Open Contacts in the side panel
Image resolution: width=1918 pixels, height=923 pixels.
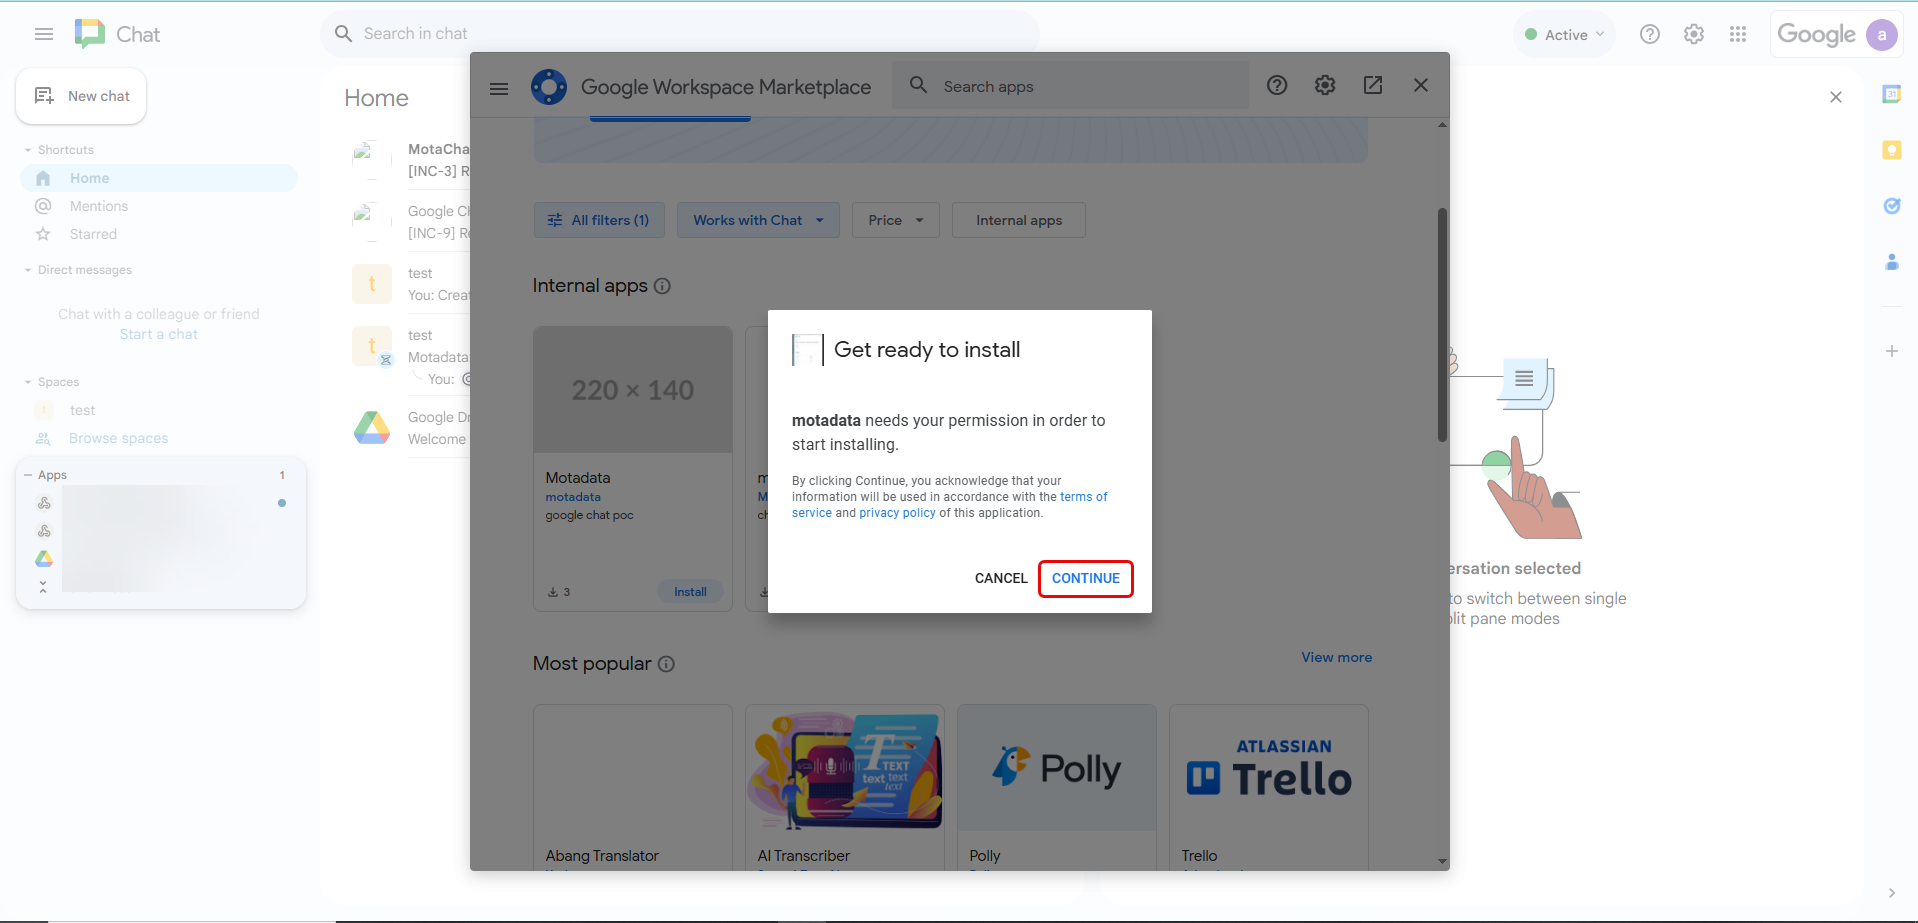pyautogui.click(x=1892, y=262)
